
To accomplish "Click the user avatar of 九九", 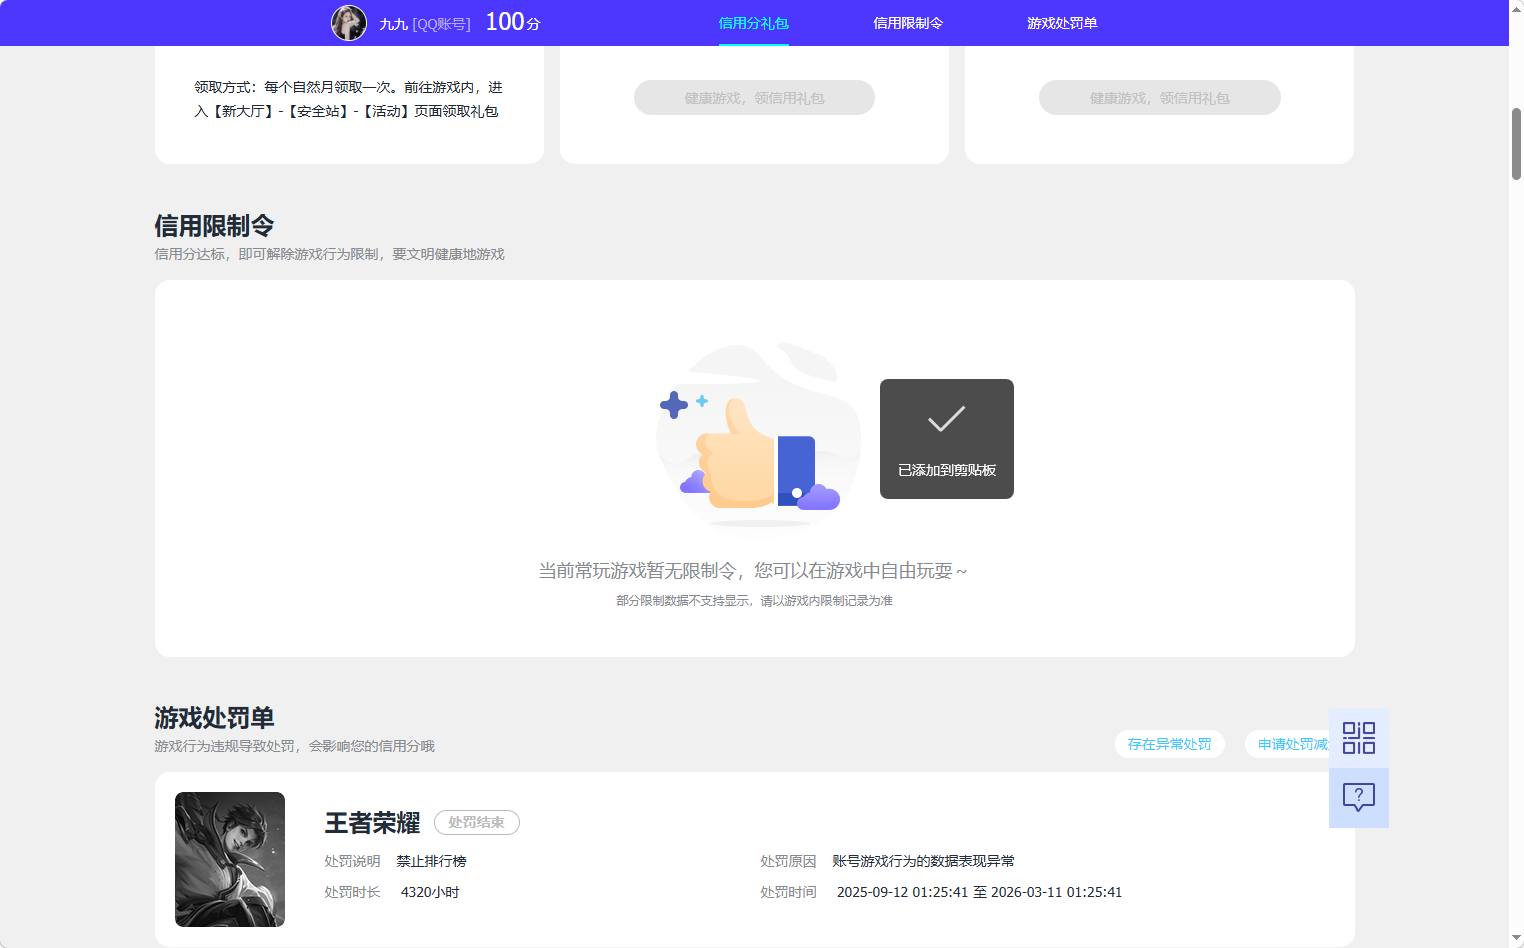I will pyautogui.click(x=348, y=22).
